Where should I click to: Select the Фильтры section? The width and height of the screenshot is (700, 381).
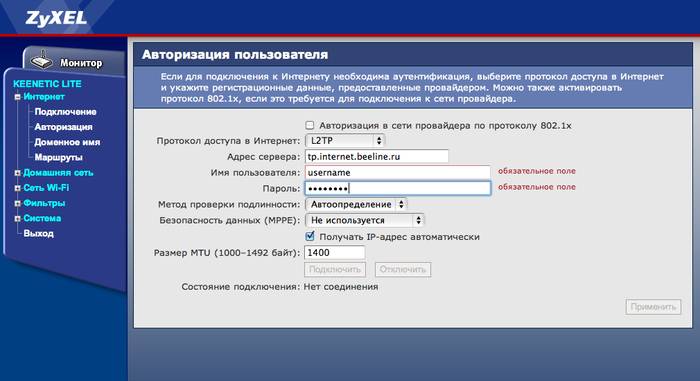tap(44, 203)
